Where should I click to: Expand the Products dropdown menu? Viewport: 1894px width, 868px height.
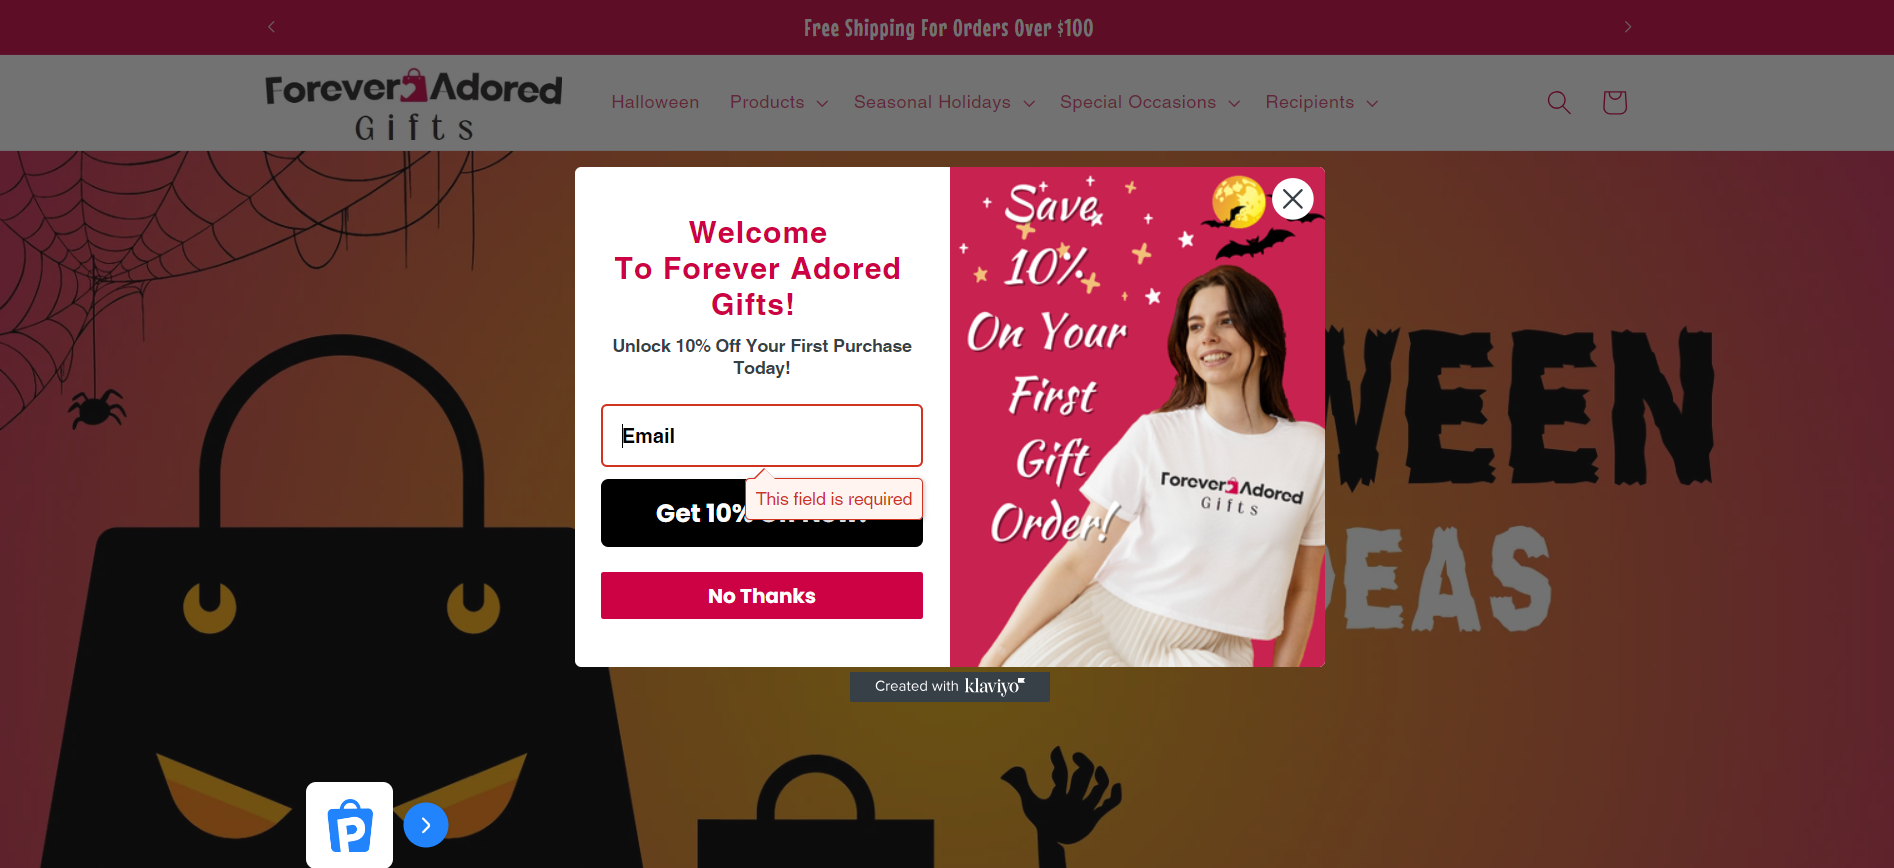click(778, 102)
